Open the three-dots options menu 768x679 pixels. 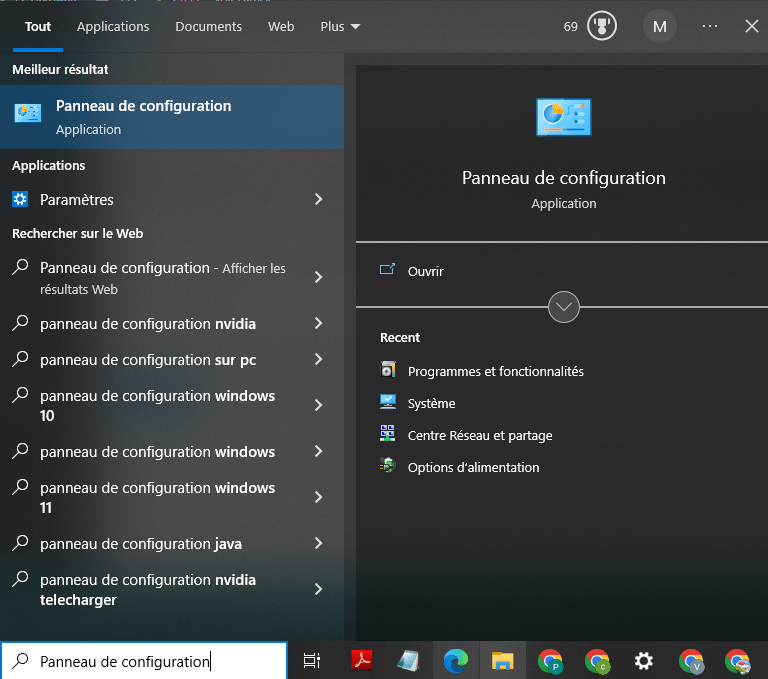[710, 26]
